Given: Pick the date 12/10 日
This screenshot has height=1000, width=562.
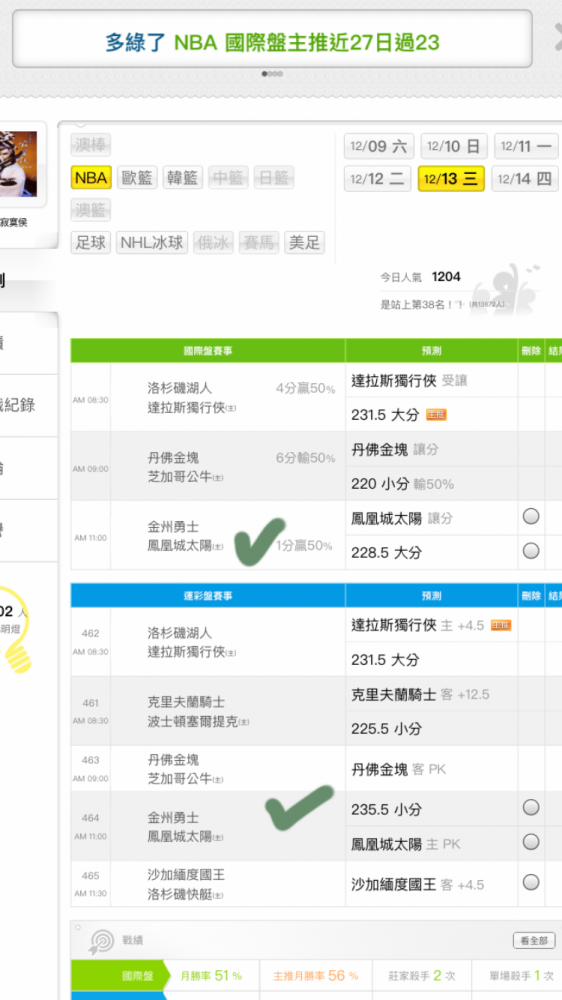Looking at the screenshot, I should [454, 146].
